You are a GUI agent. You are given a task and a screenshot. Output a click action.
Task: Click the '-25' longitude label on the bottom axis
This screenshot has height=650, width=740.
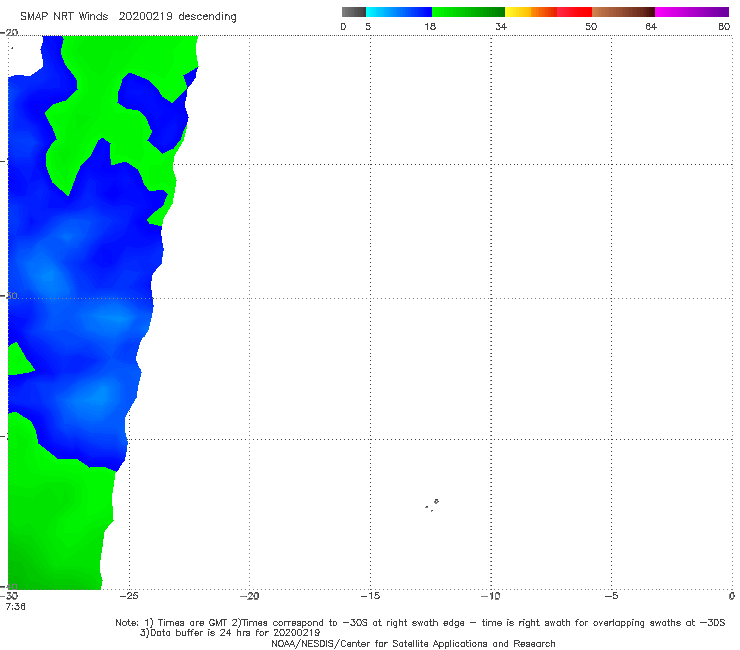tap(129, 596)
